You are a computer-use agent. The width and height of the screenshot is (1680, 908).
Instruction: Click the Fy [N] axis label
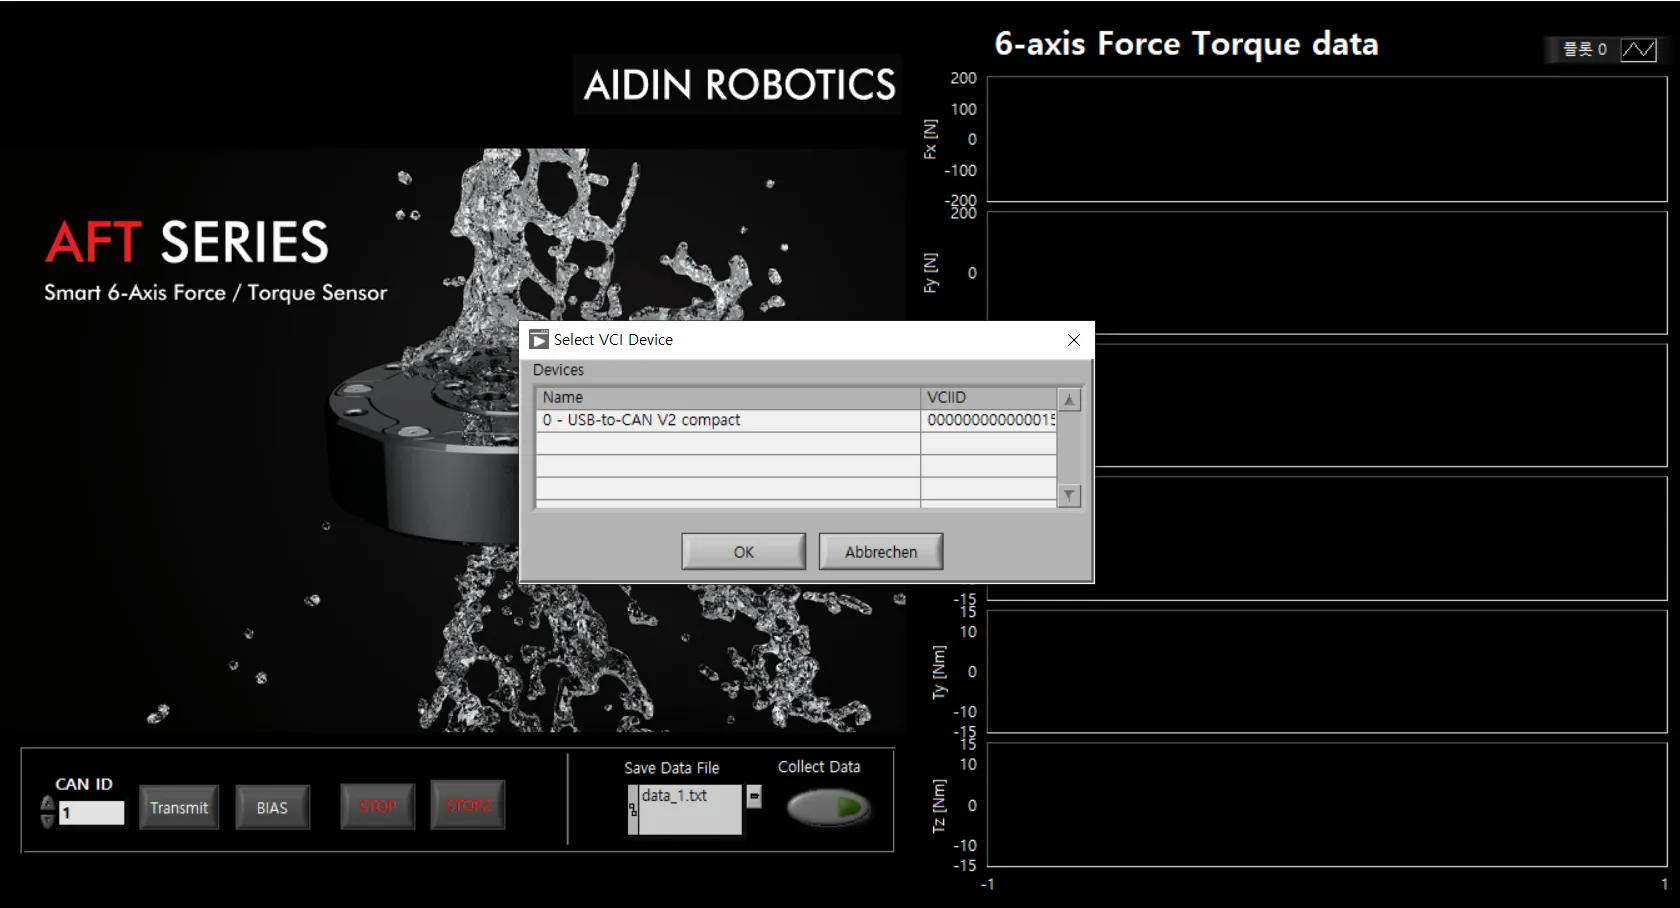(x=931, y=273)
